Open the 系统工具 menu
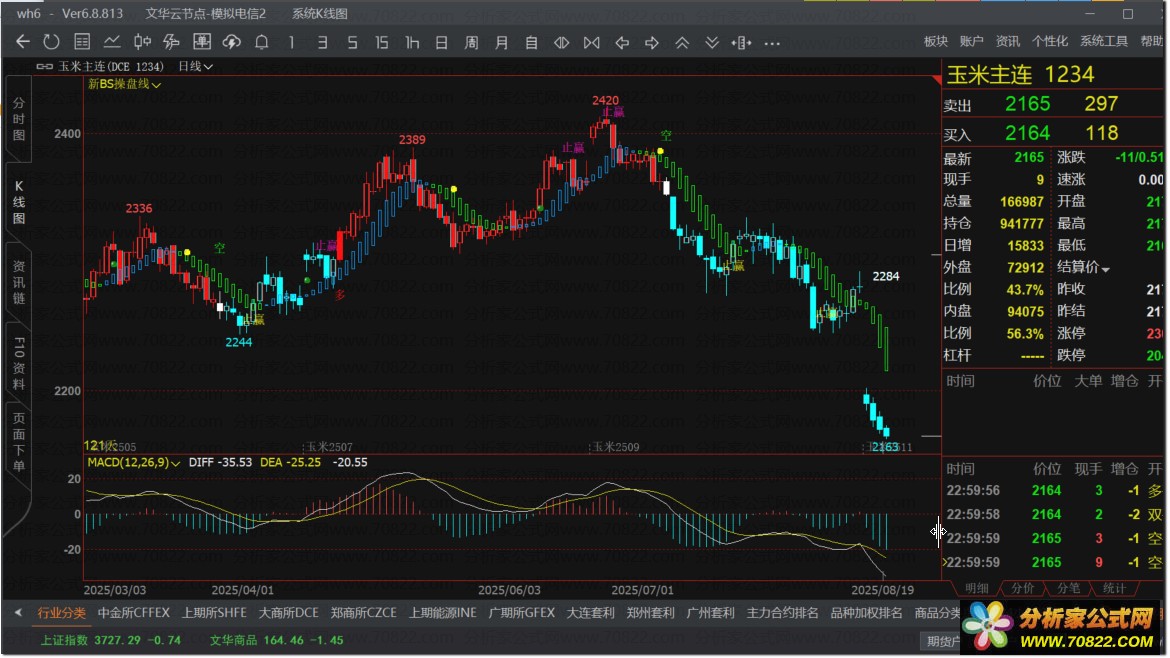 point(1104,41)
